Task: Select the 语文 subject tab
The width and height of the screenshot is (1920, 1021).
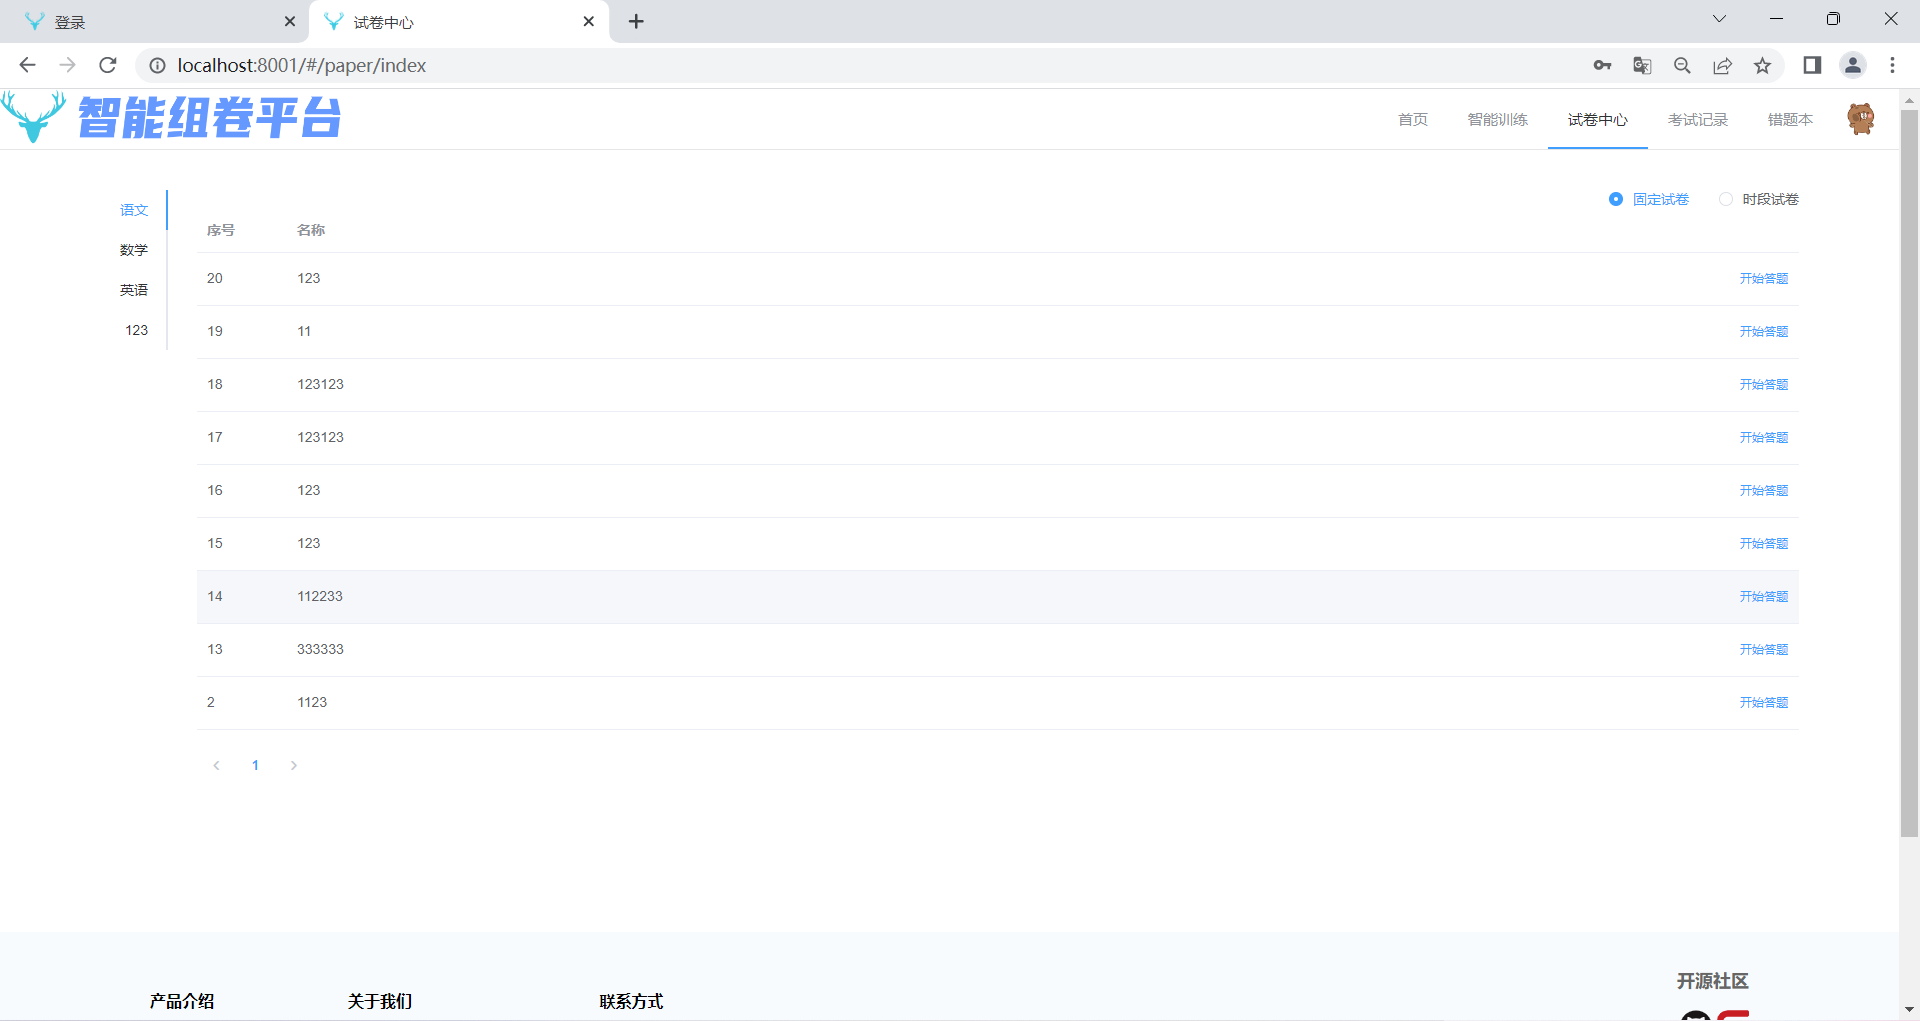Action: (134, 210)
